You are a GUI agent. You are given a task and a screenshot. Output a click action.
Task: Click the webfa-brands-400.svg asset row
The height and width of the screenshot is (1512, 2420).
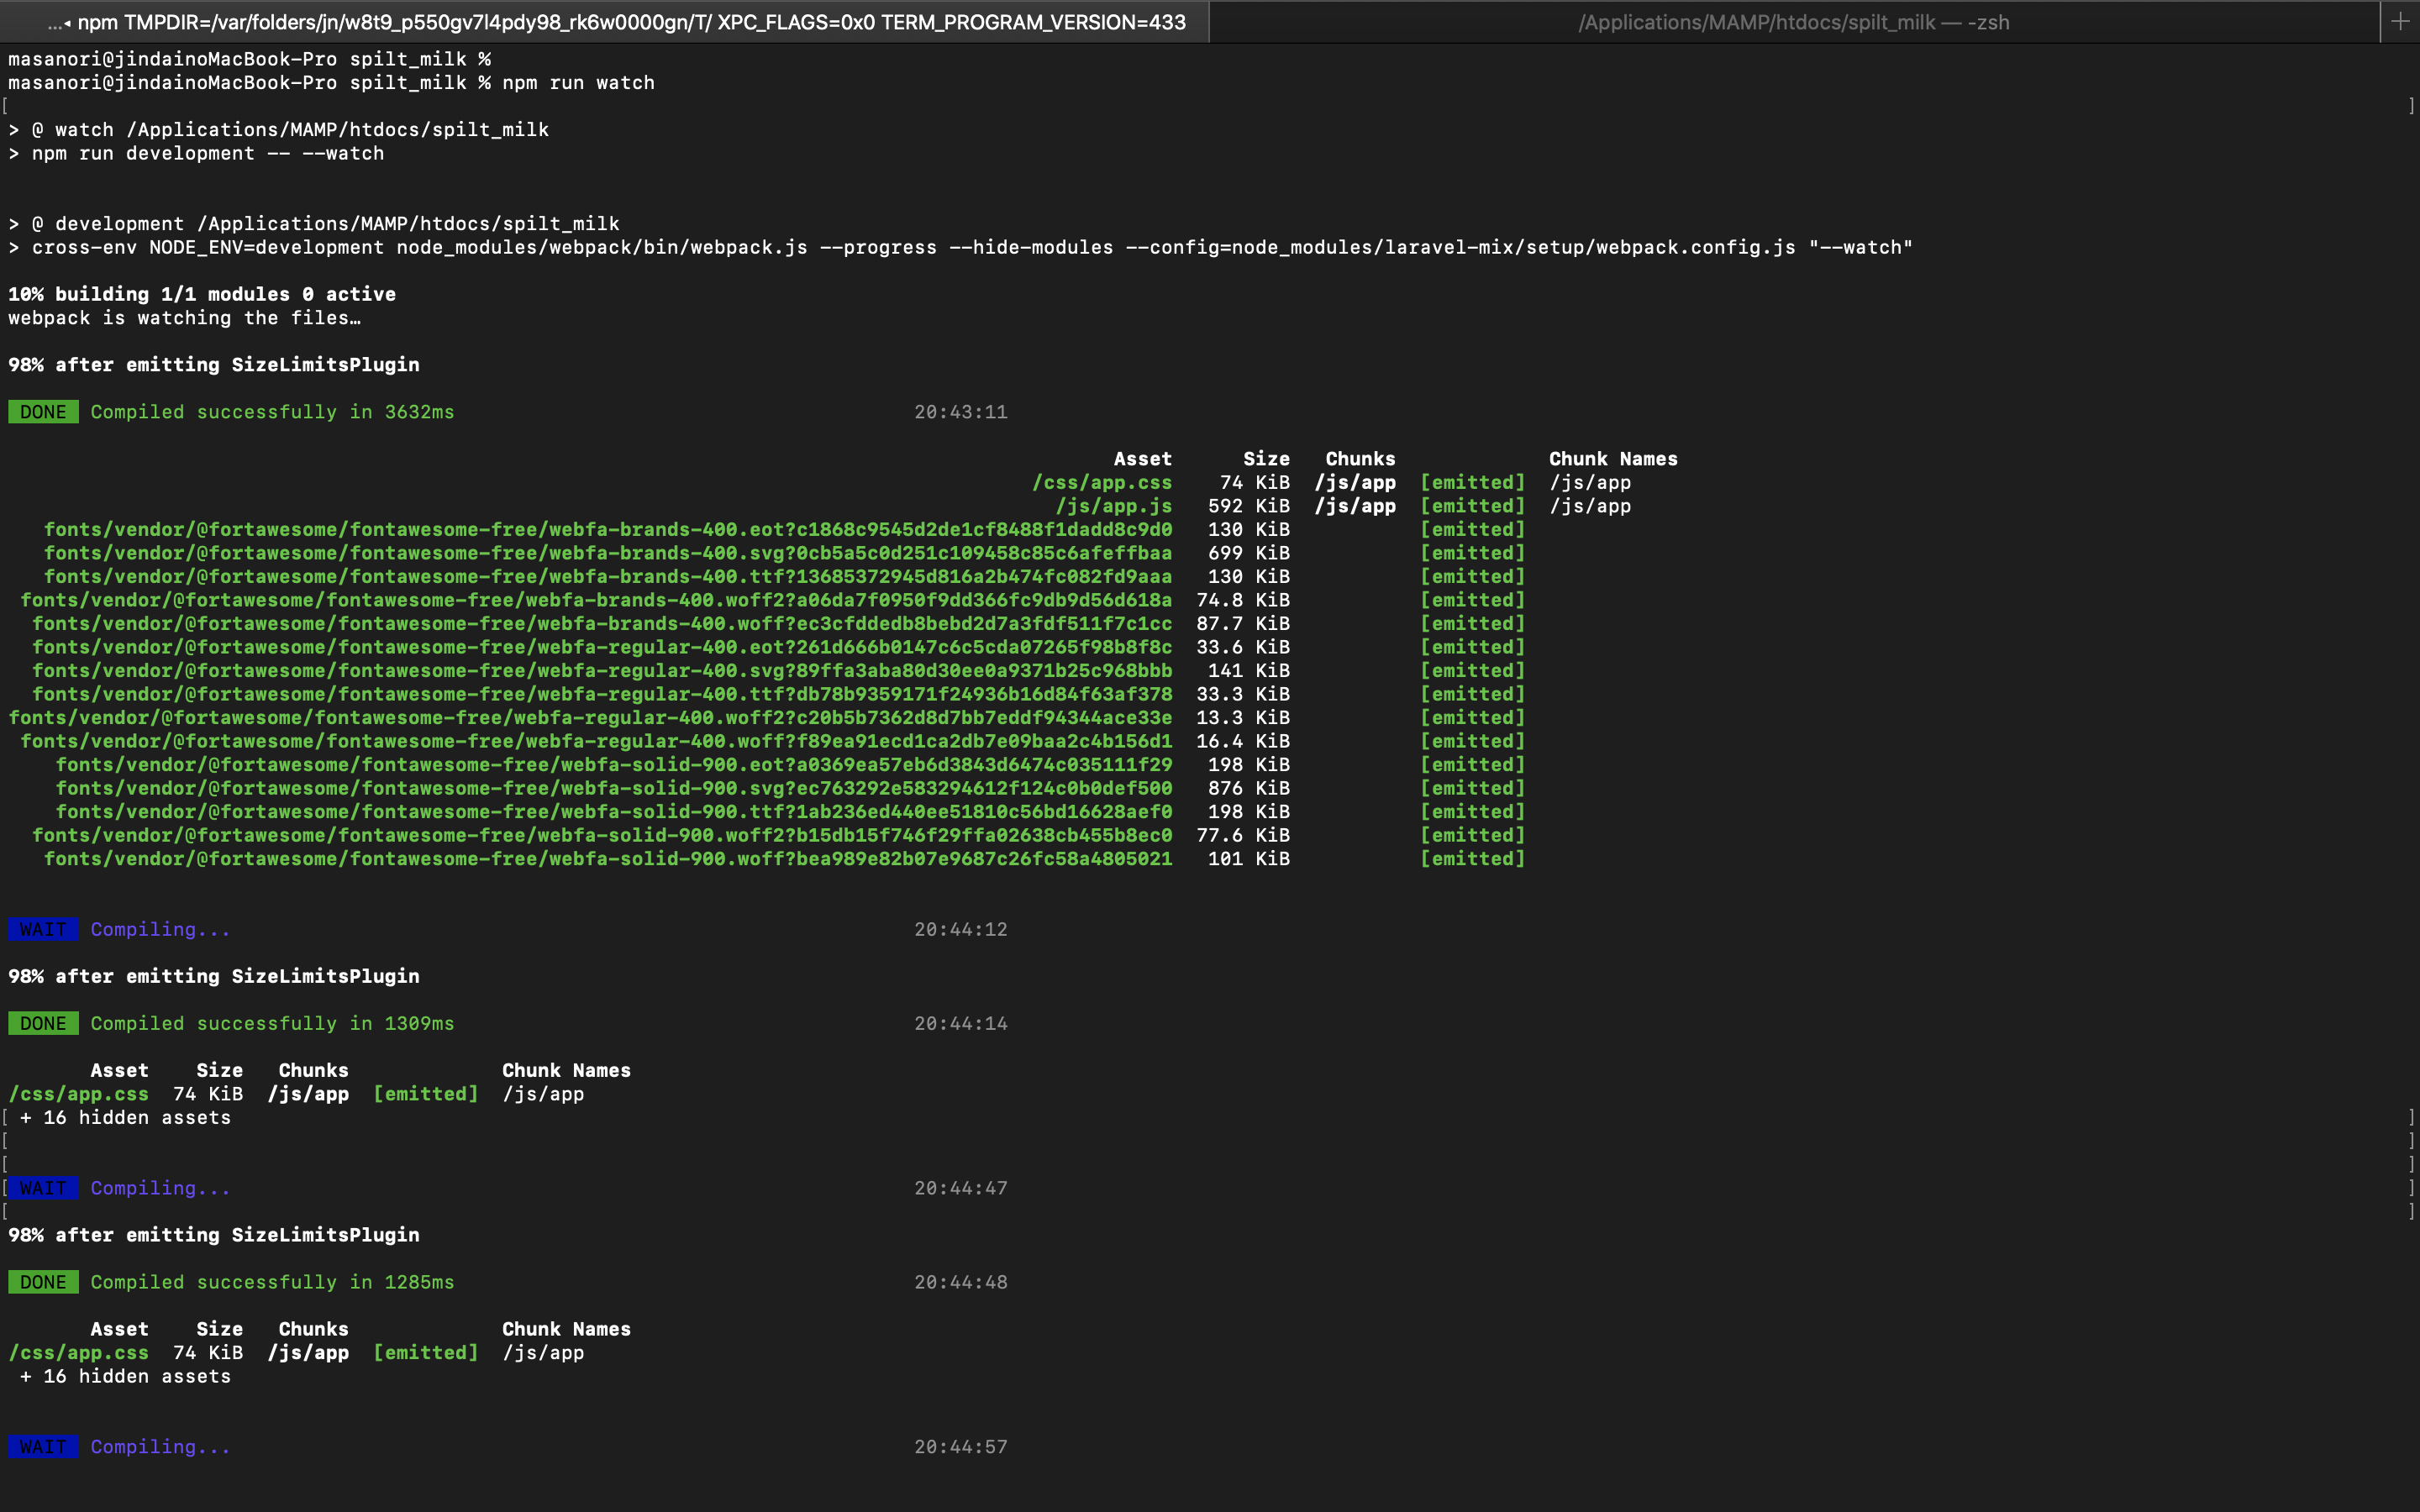(x=785, y=553)
